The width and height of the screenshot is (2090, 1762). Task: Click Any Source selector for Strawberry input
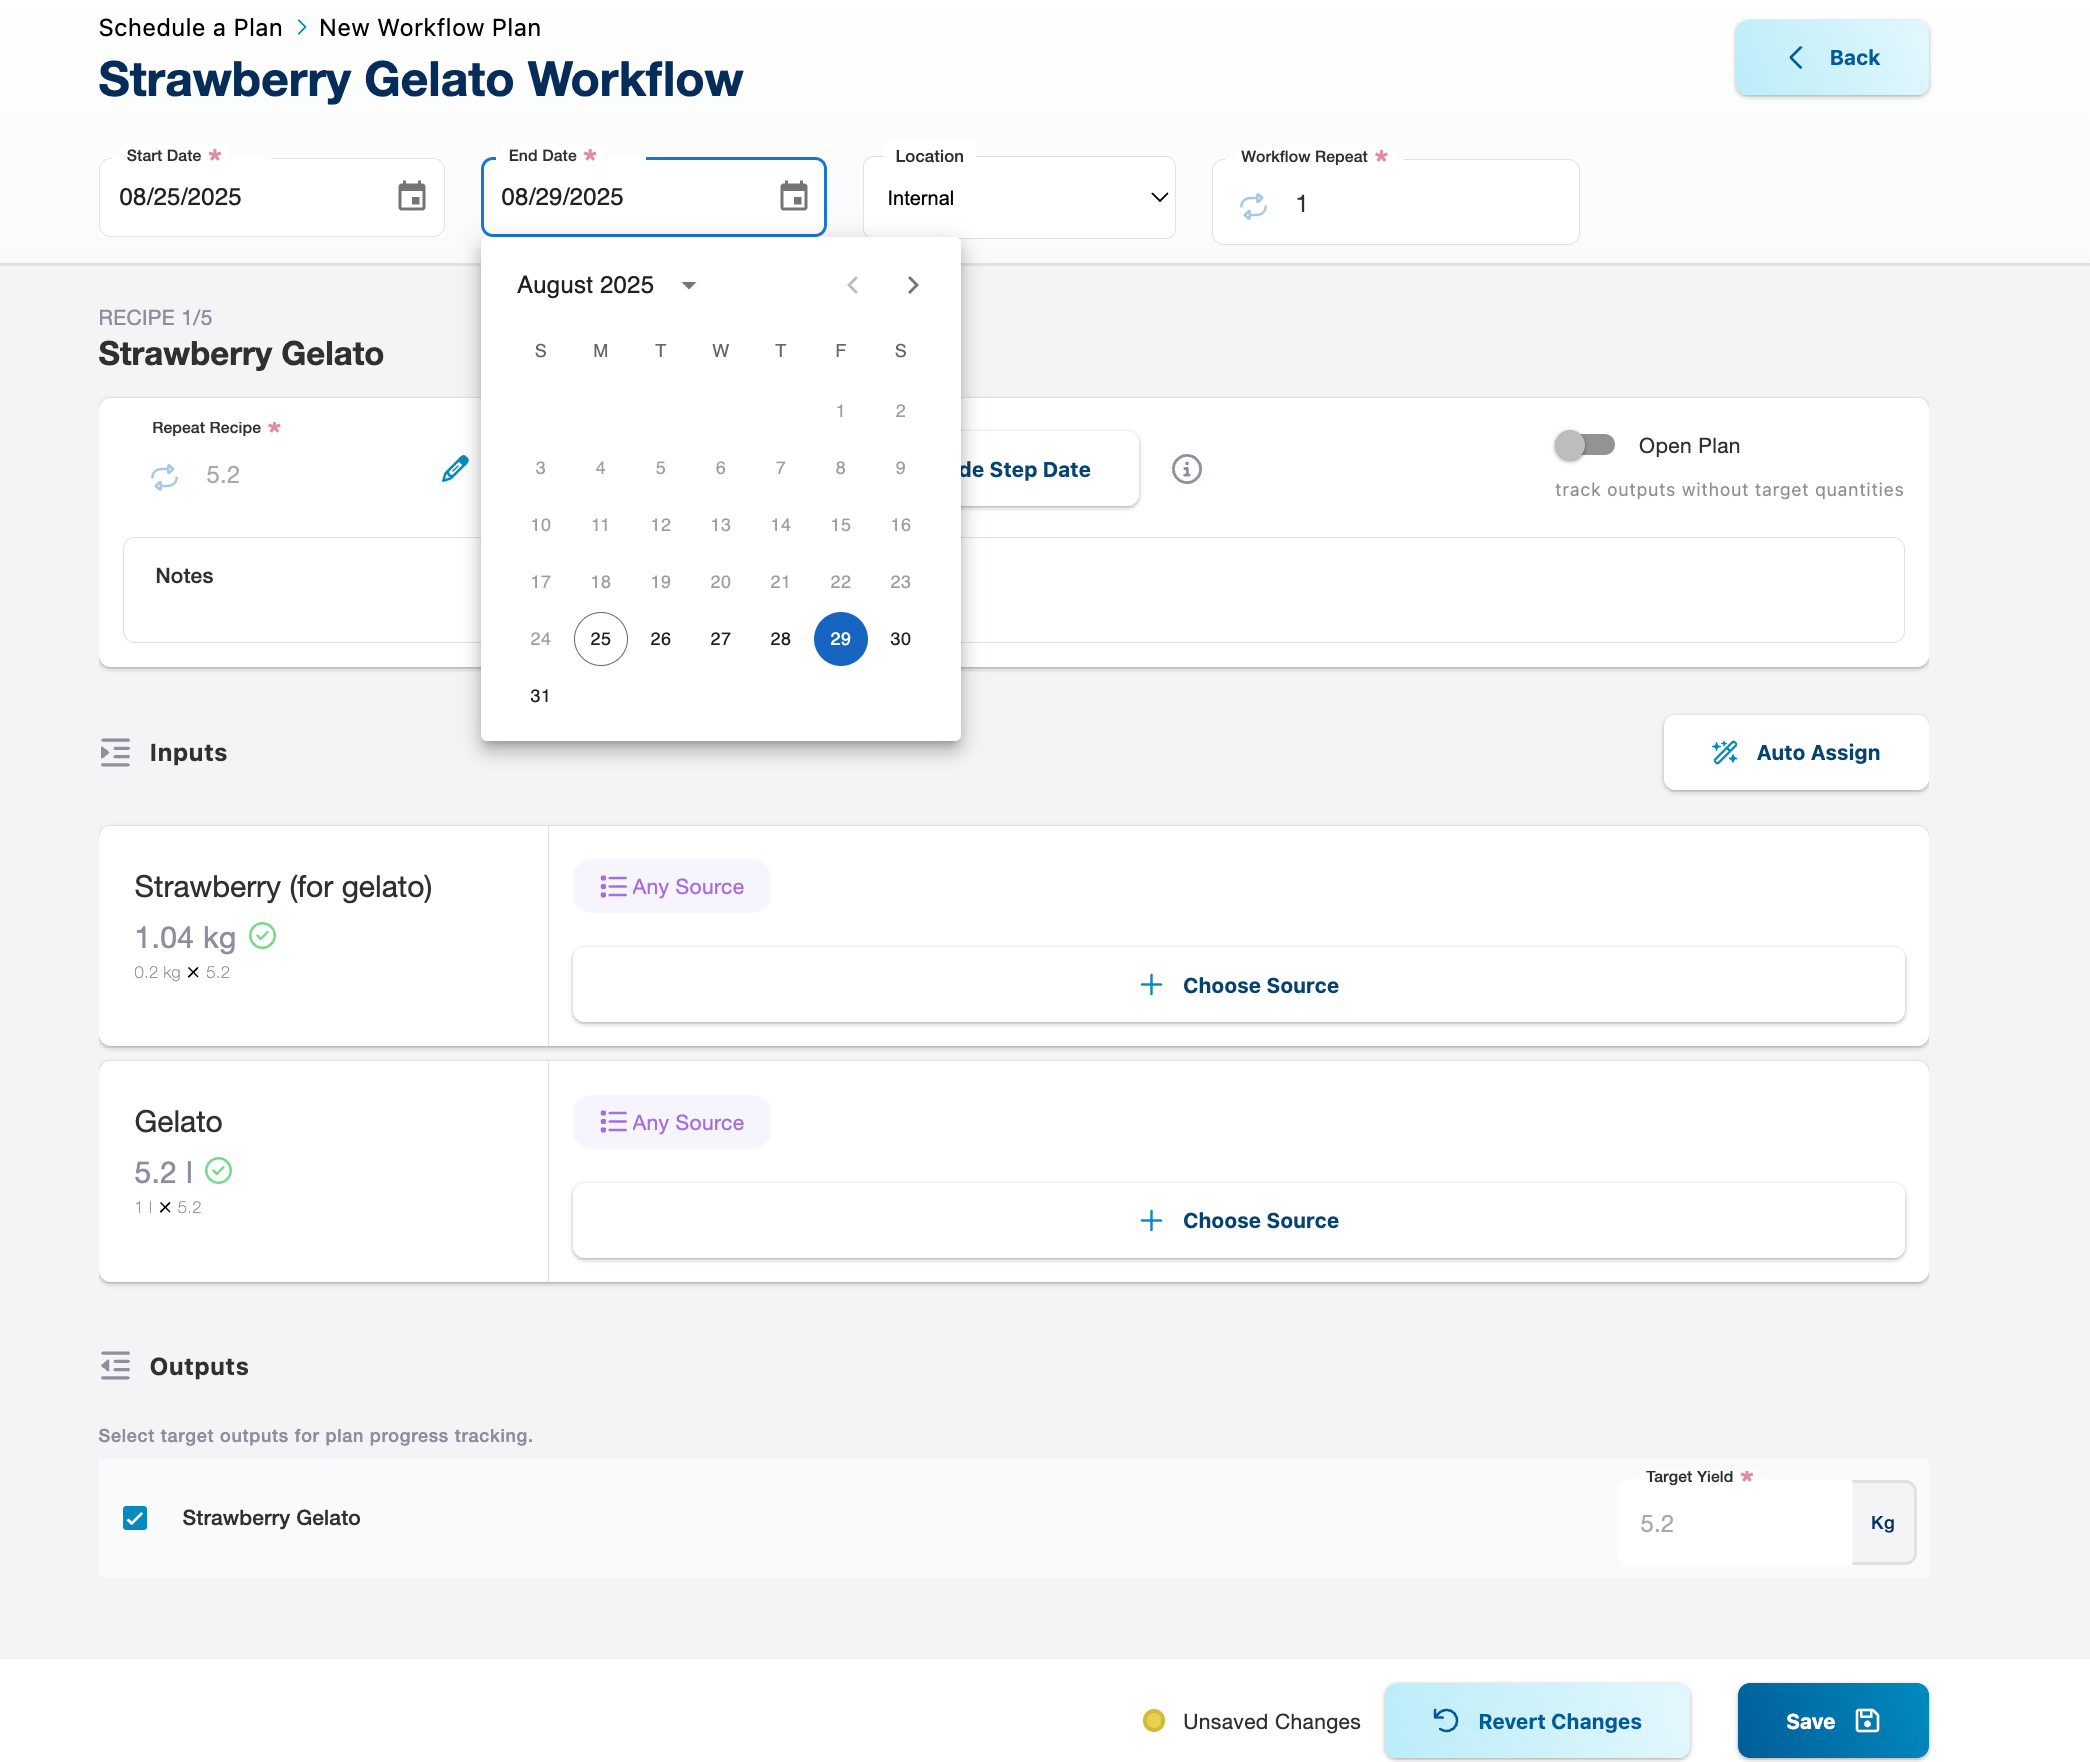point(671,886)
